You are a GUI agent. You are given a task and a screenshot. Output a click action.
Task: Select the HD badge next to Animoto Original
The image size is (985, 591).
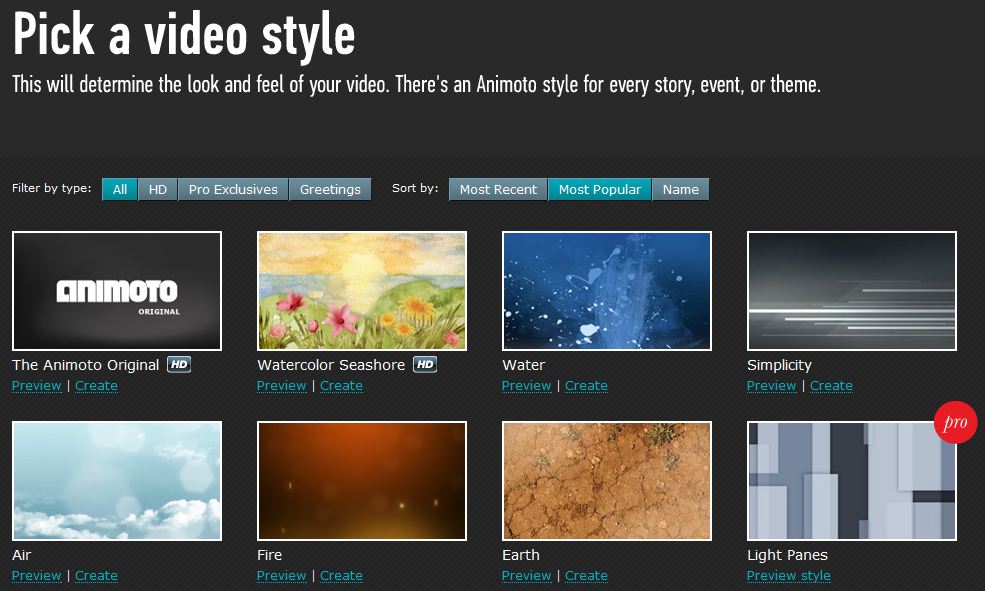coord(179,364)
